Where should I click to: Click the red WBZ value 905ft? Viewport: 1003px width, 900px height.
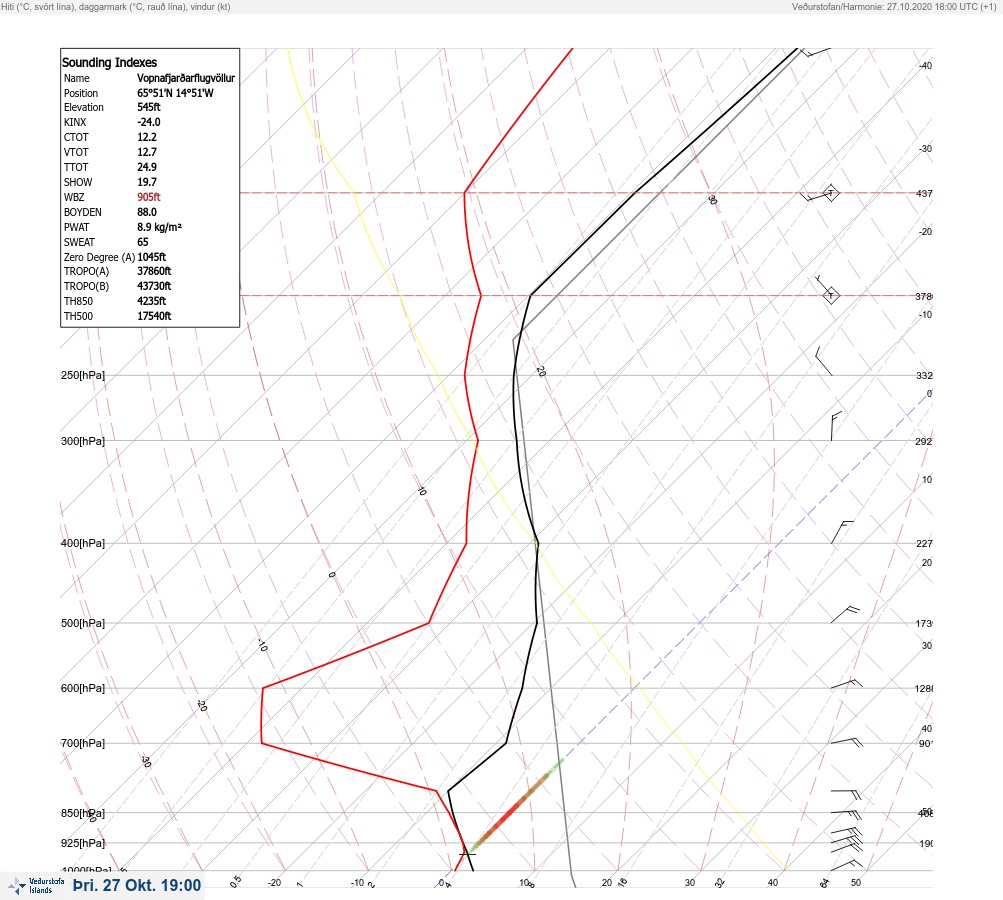148,197
